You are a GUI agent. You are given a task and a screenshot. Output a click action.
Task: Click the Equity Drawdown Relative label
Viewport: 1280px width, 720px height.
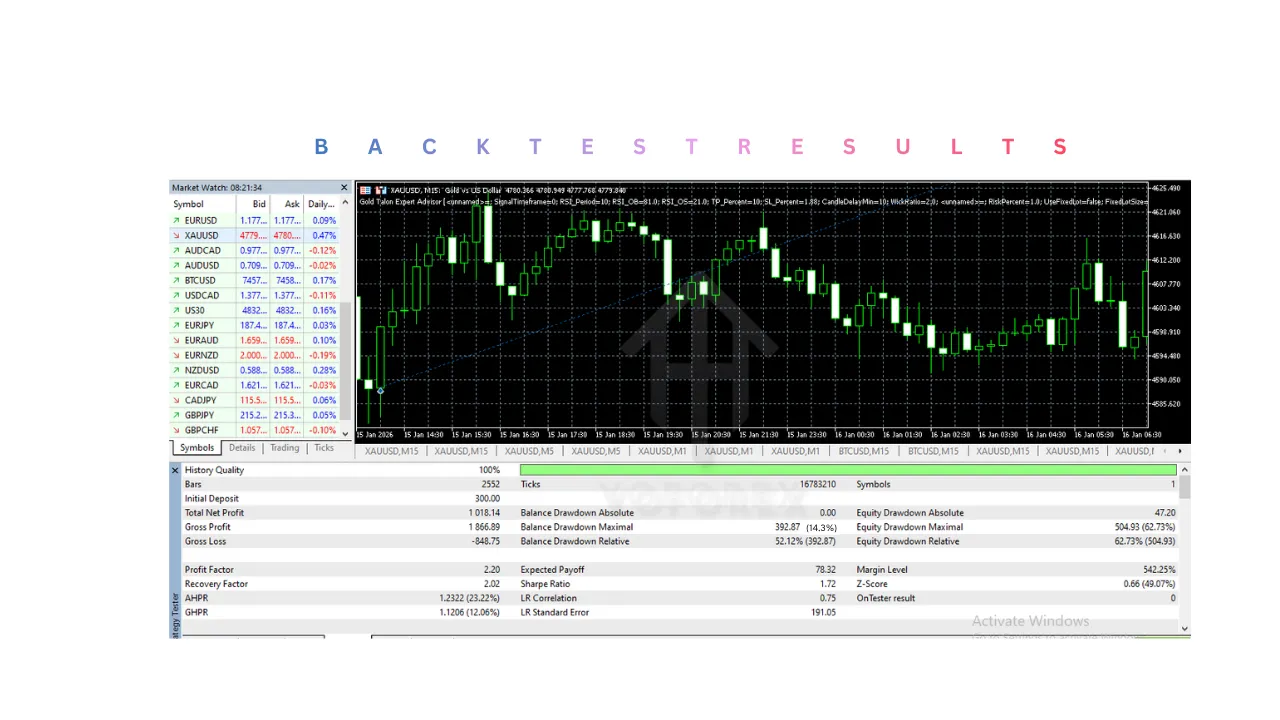908,541
